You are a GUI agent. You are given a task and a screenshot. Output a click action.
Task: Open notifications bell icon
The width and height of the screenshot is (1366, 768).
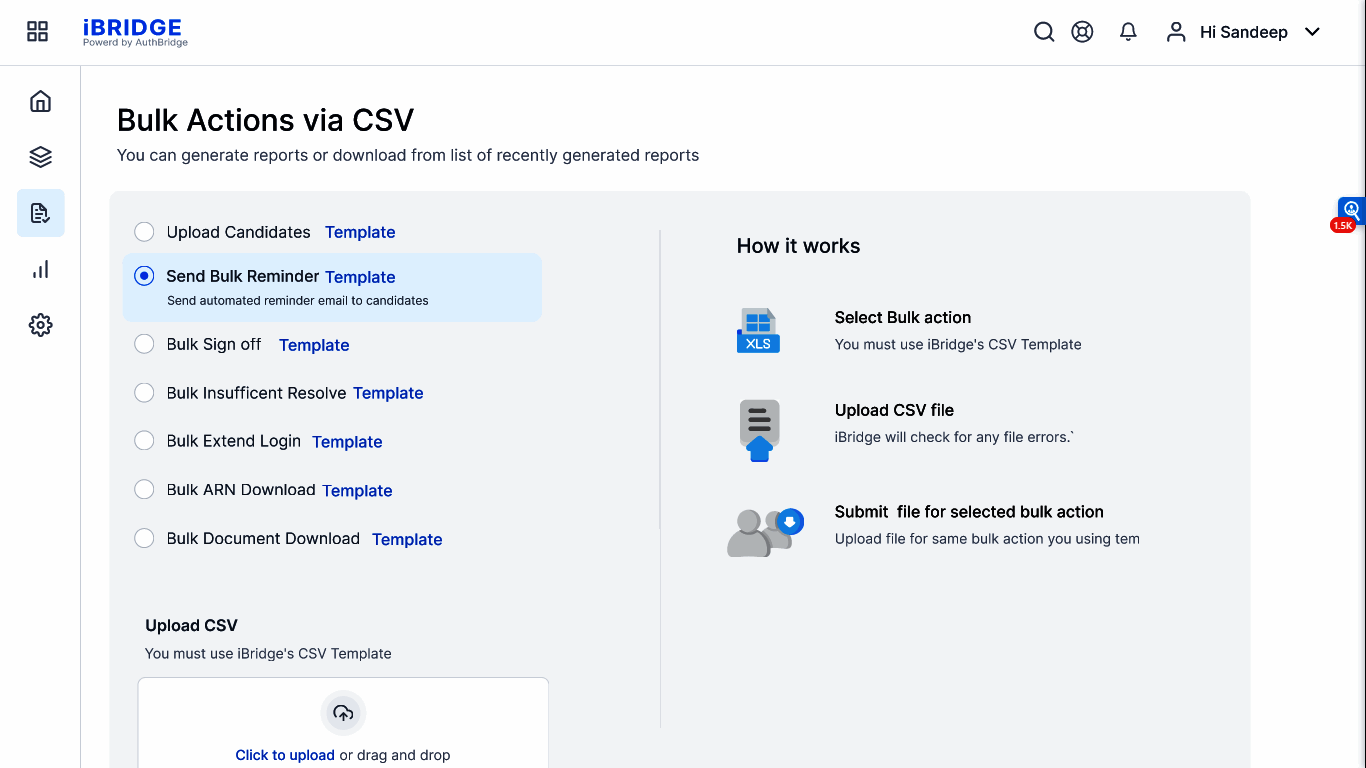point(1128,32)
